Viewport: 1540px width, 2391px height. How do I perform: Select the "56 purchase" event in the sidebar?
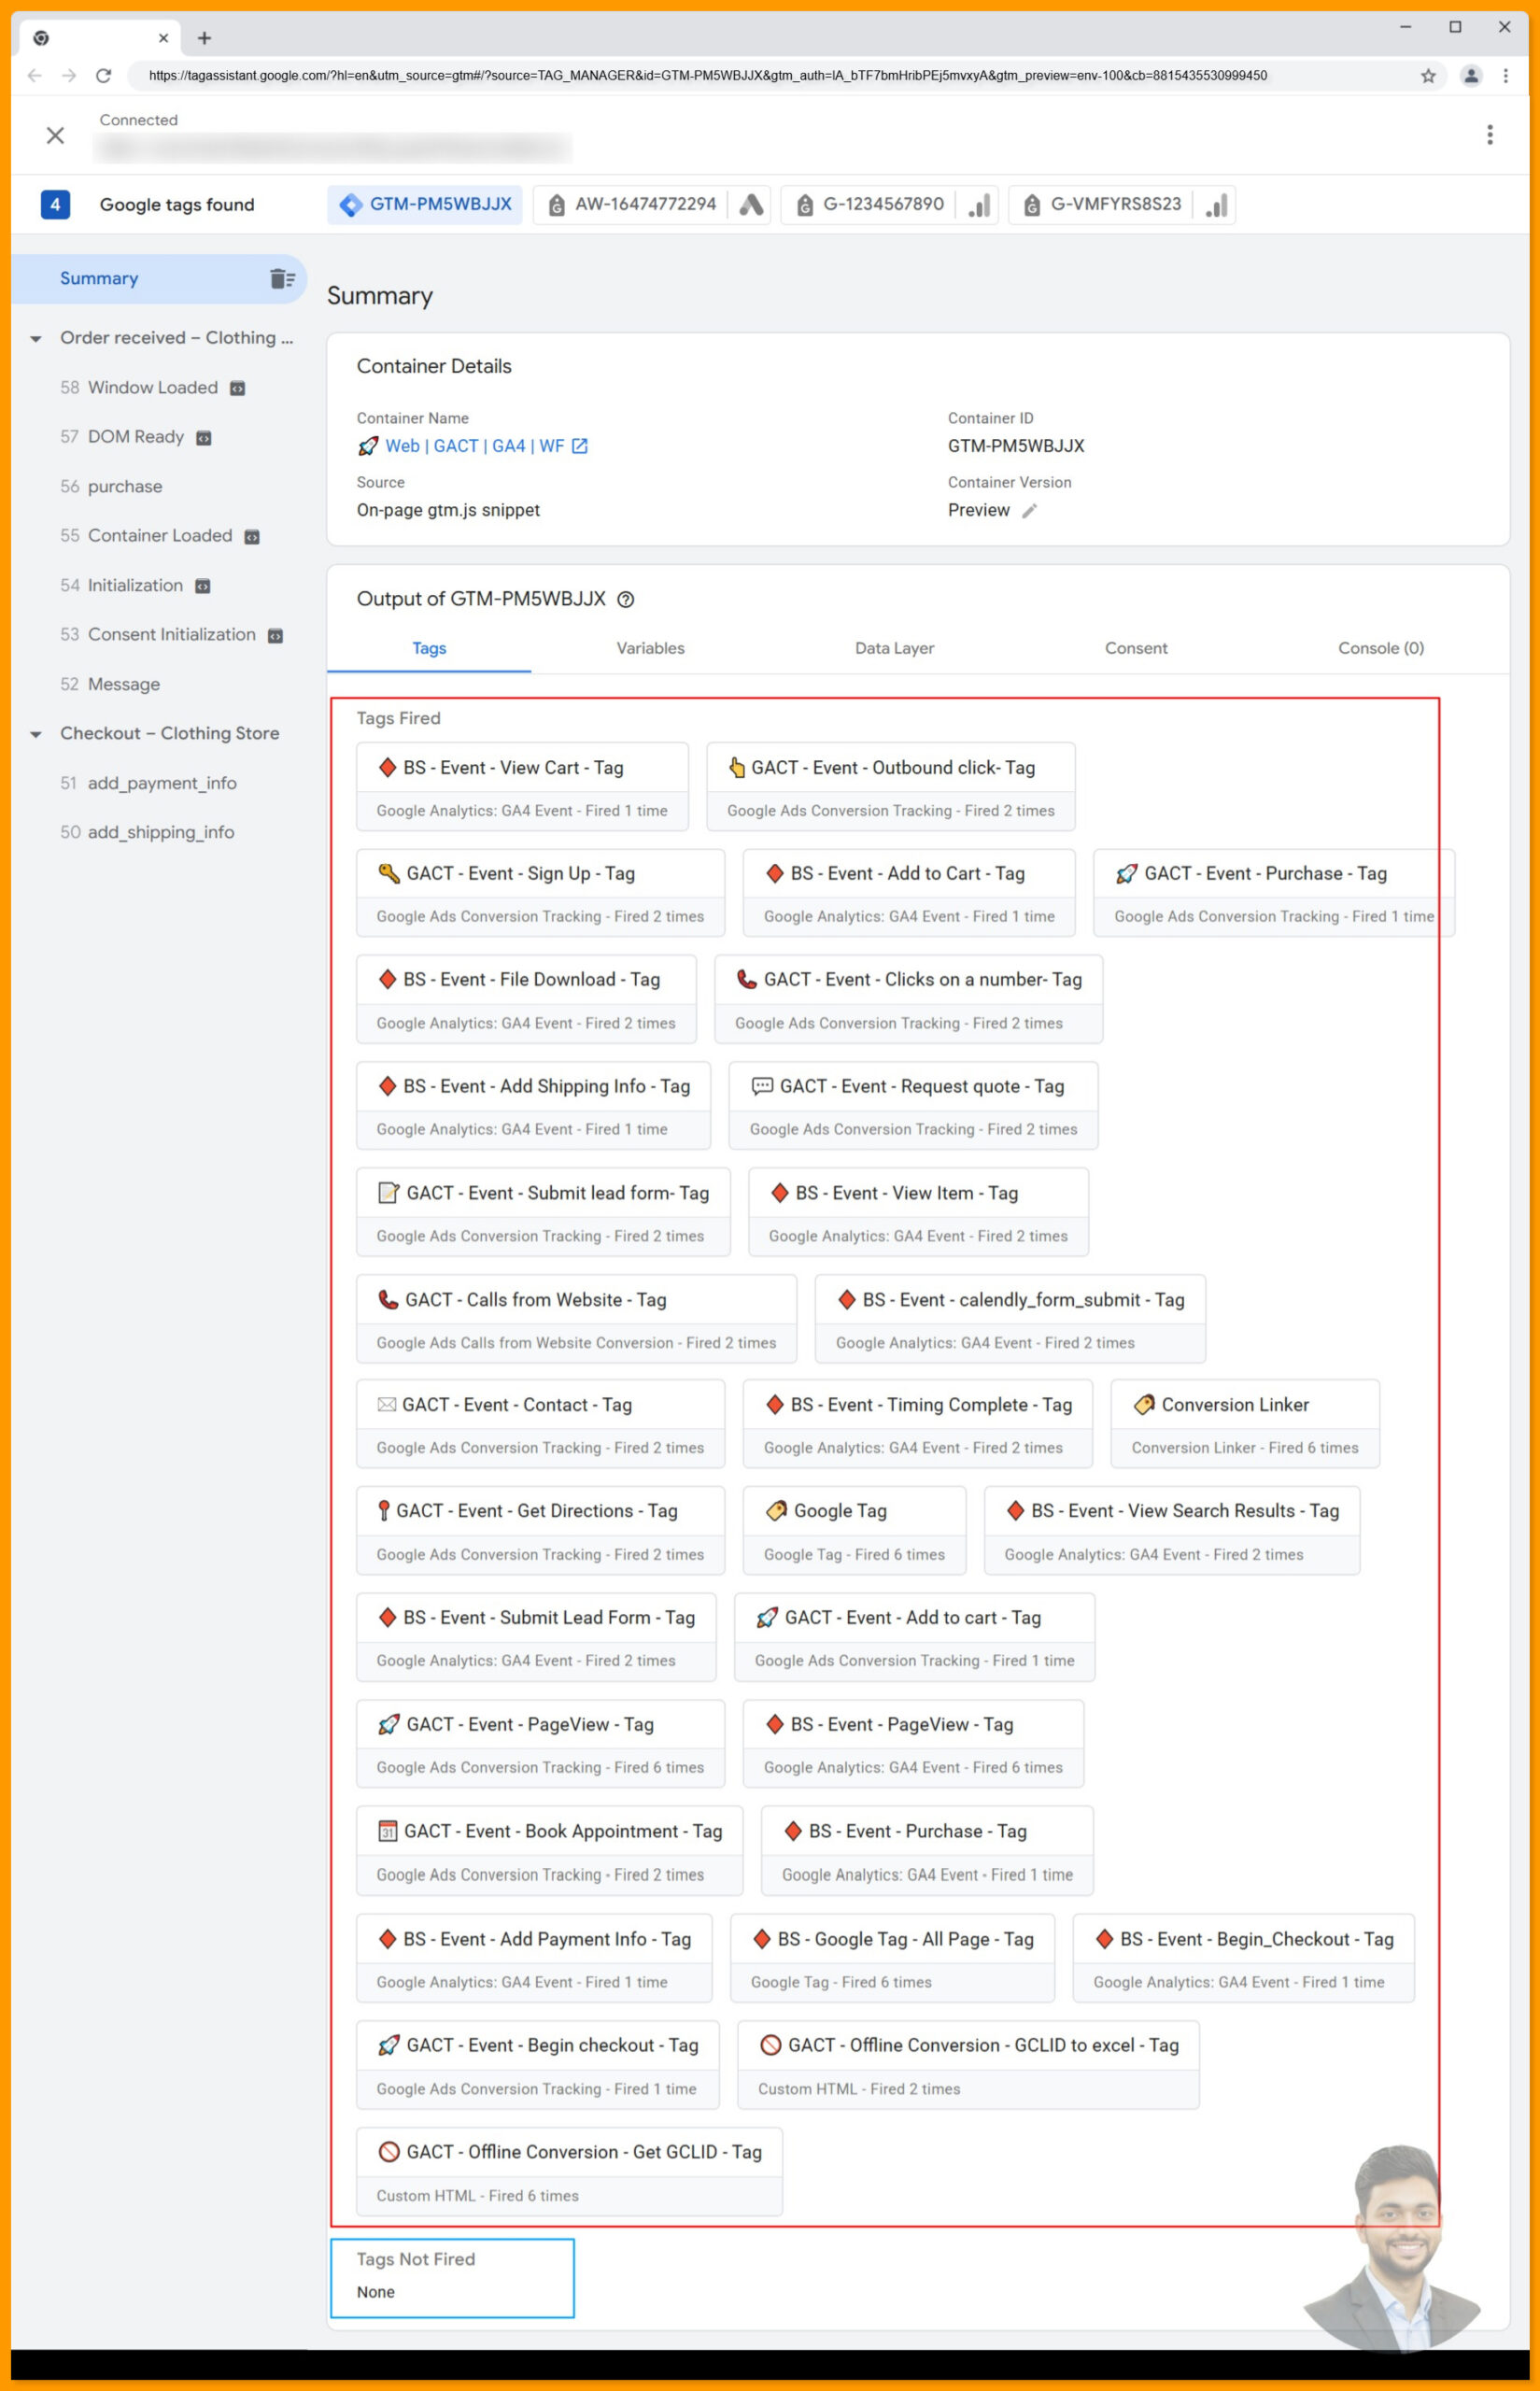tap(124, 487)
